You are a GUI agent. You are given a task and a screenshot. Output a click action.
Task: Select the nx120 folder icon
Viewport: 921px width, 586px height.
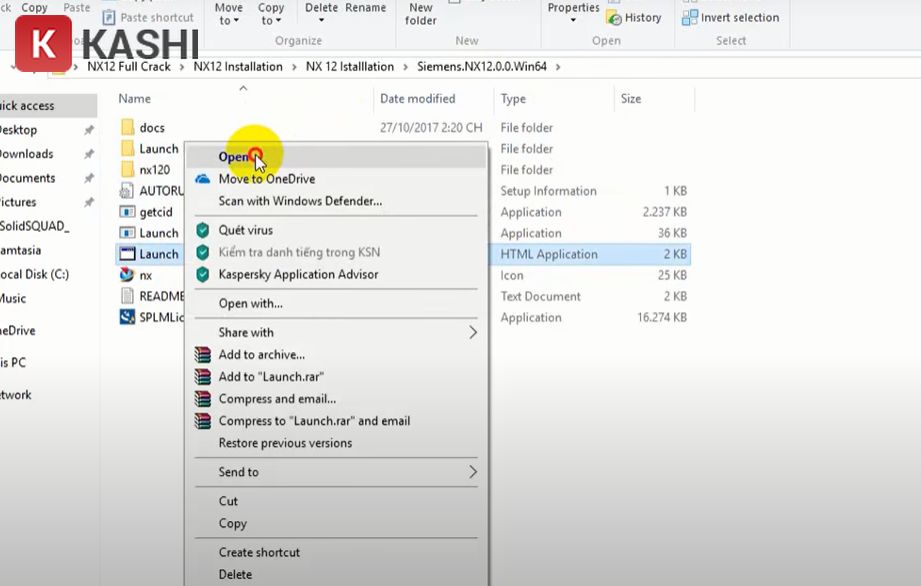[127, 170]
